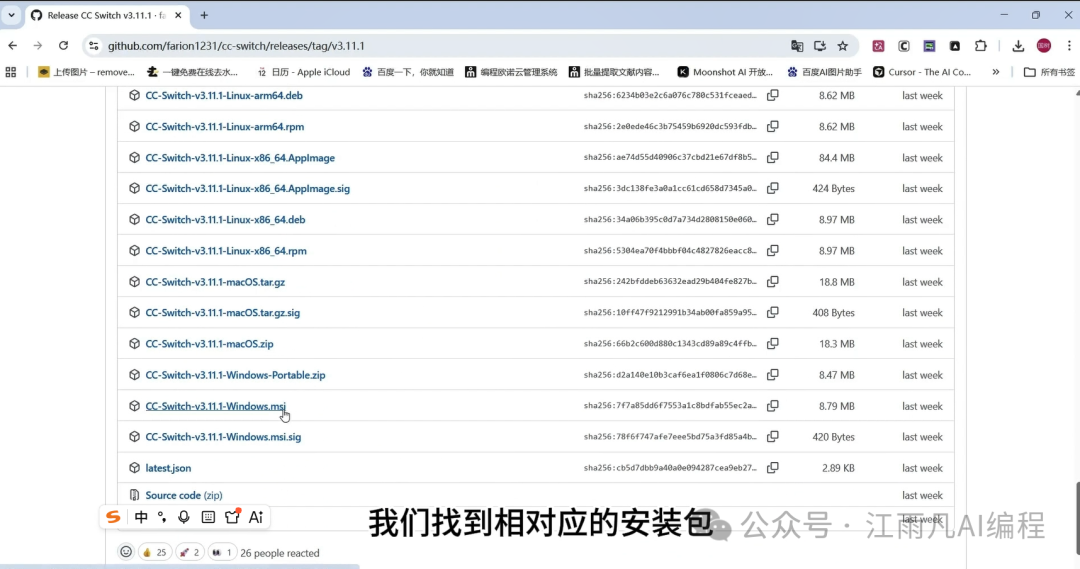Copy sha256 of Linux-x86_64.deb

pos(773,219)
